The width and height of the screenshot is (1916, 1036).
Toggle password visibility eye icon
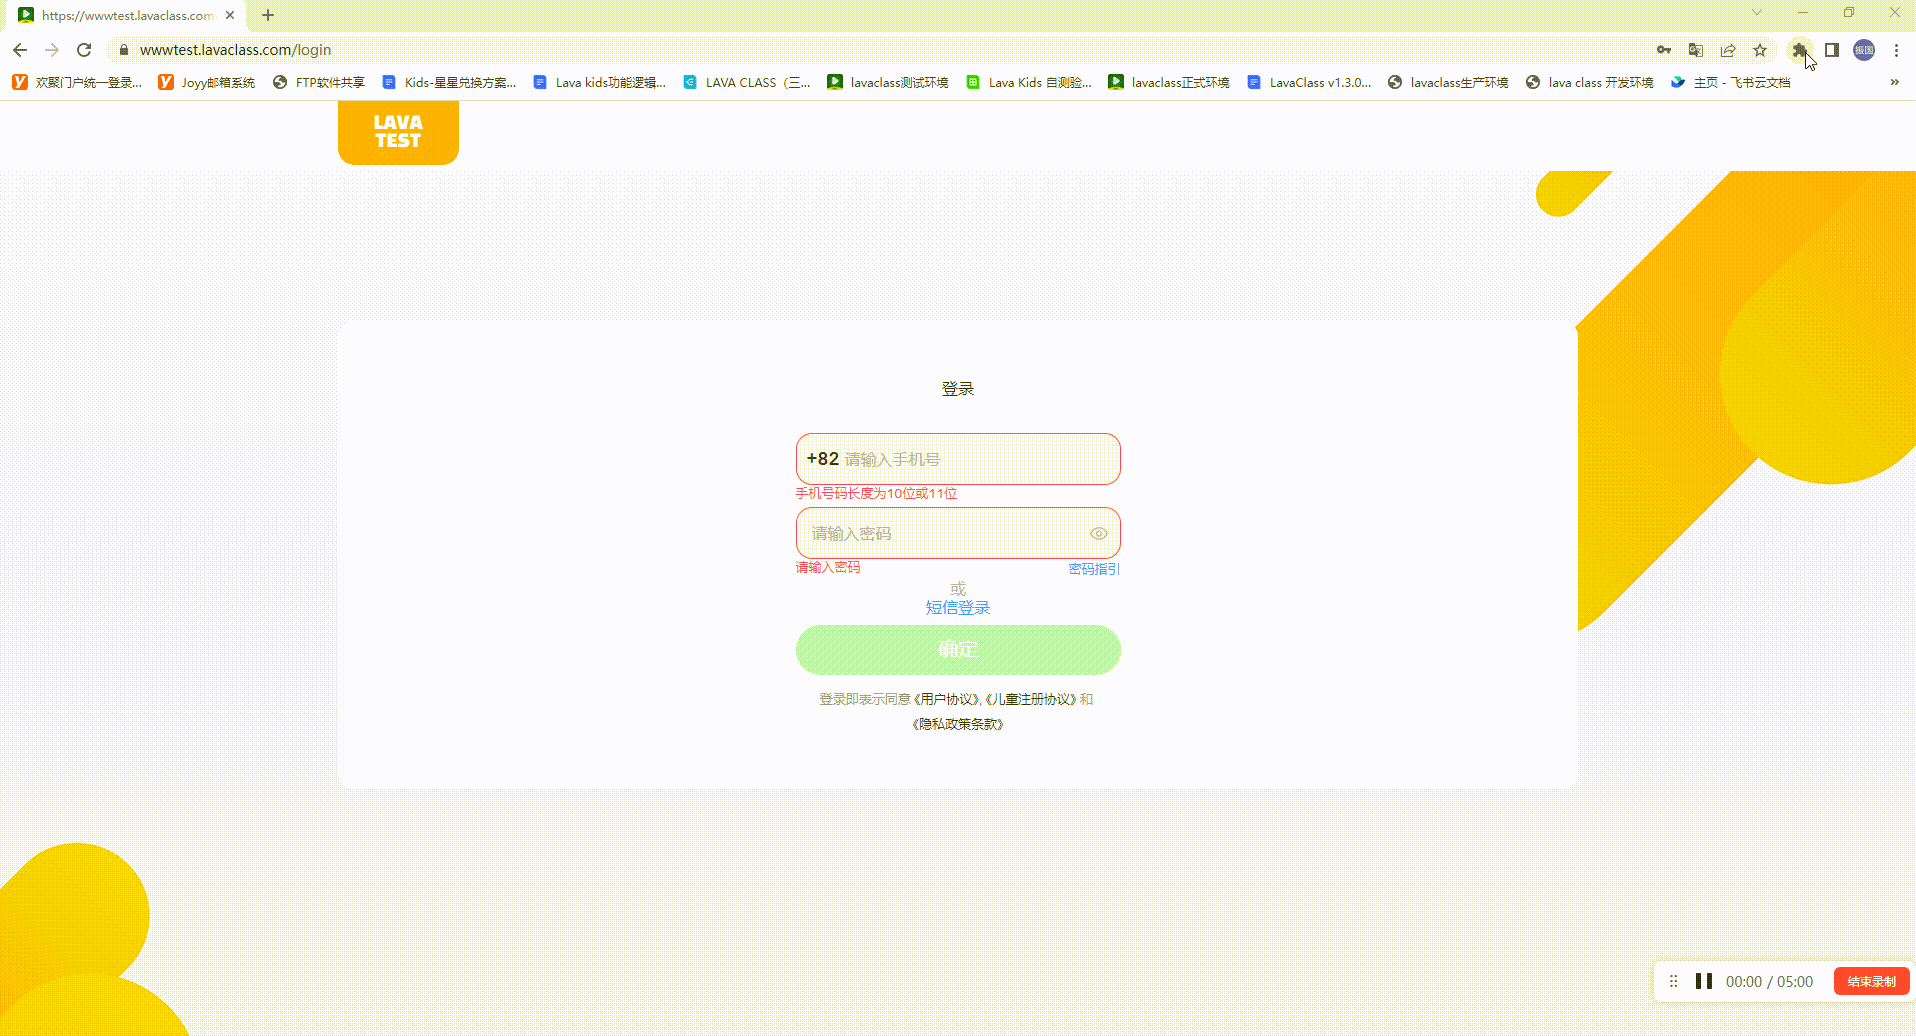click(1098, 533)
